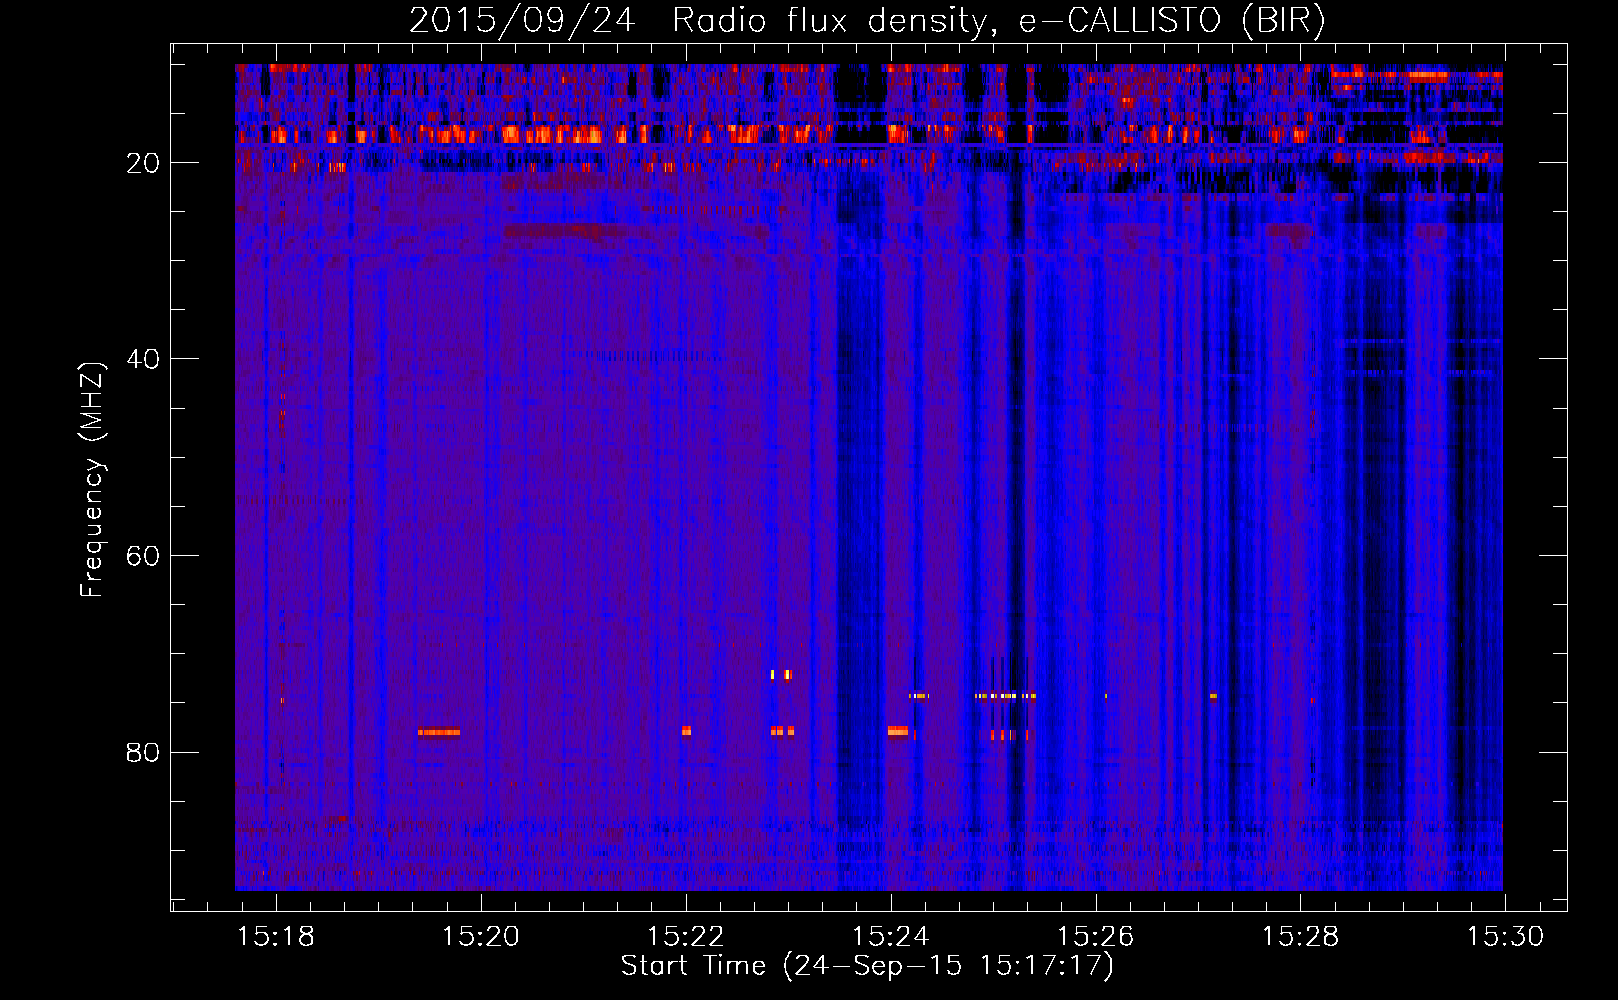Click the 15:20 time tick label
Image resolution: width=1618 pixels, height=1000 pixels.
pyautogui.click(x=481, y=936)
